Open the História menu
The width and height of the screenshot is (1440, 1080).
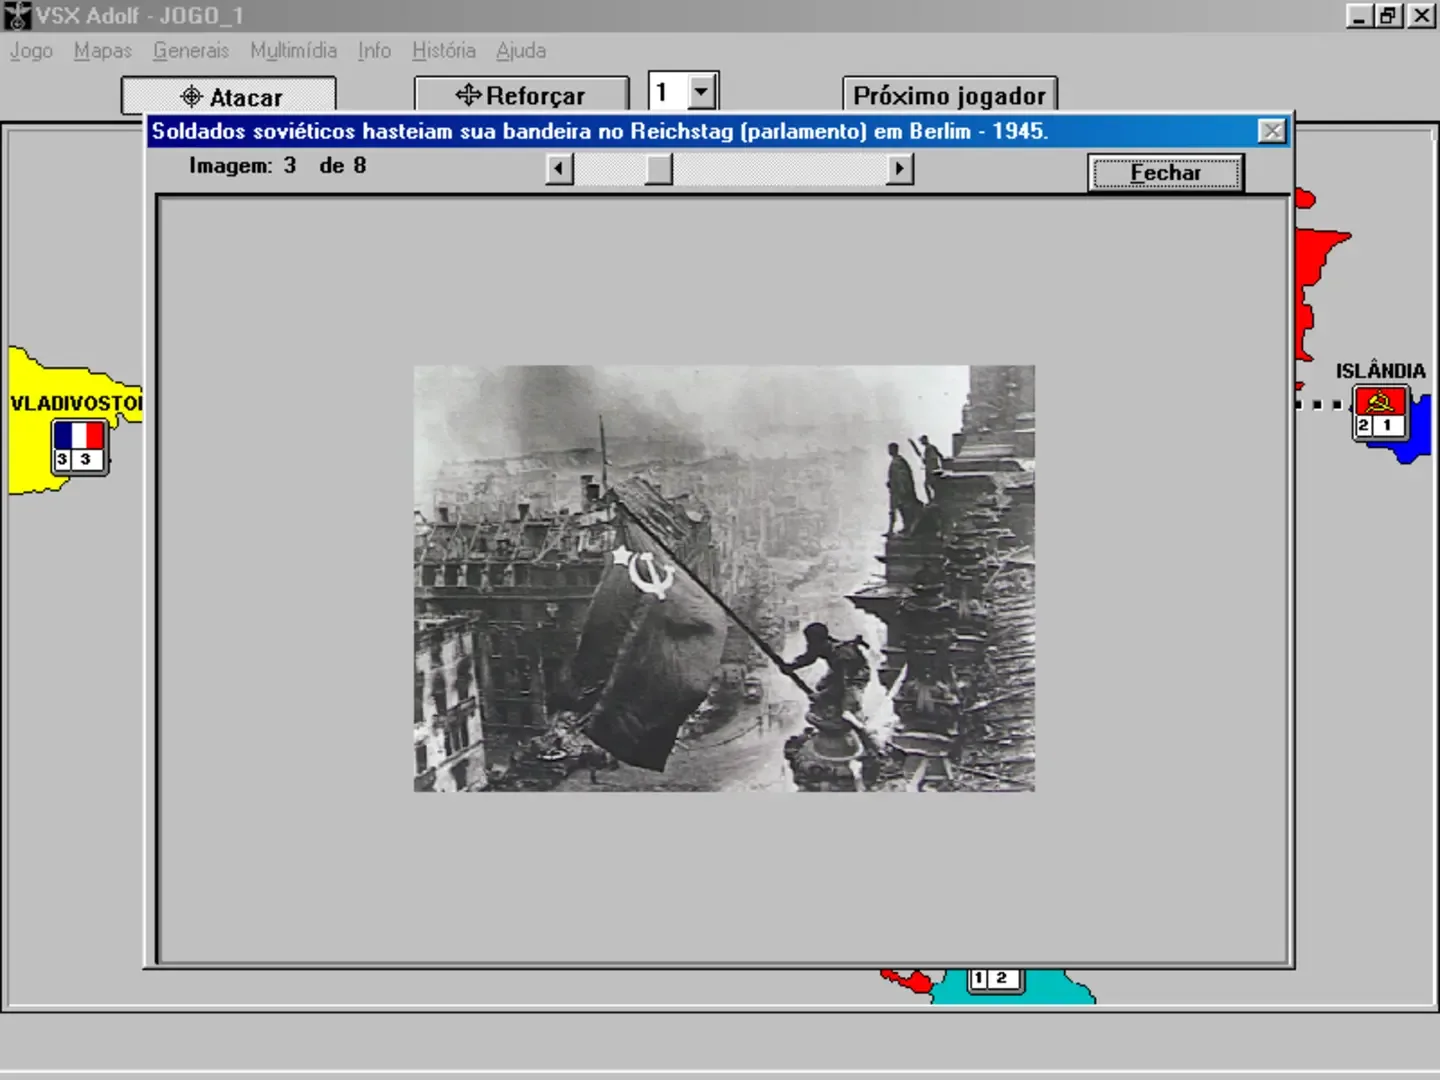click(x=443, y=50)
